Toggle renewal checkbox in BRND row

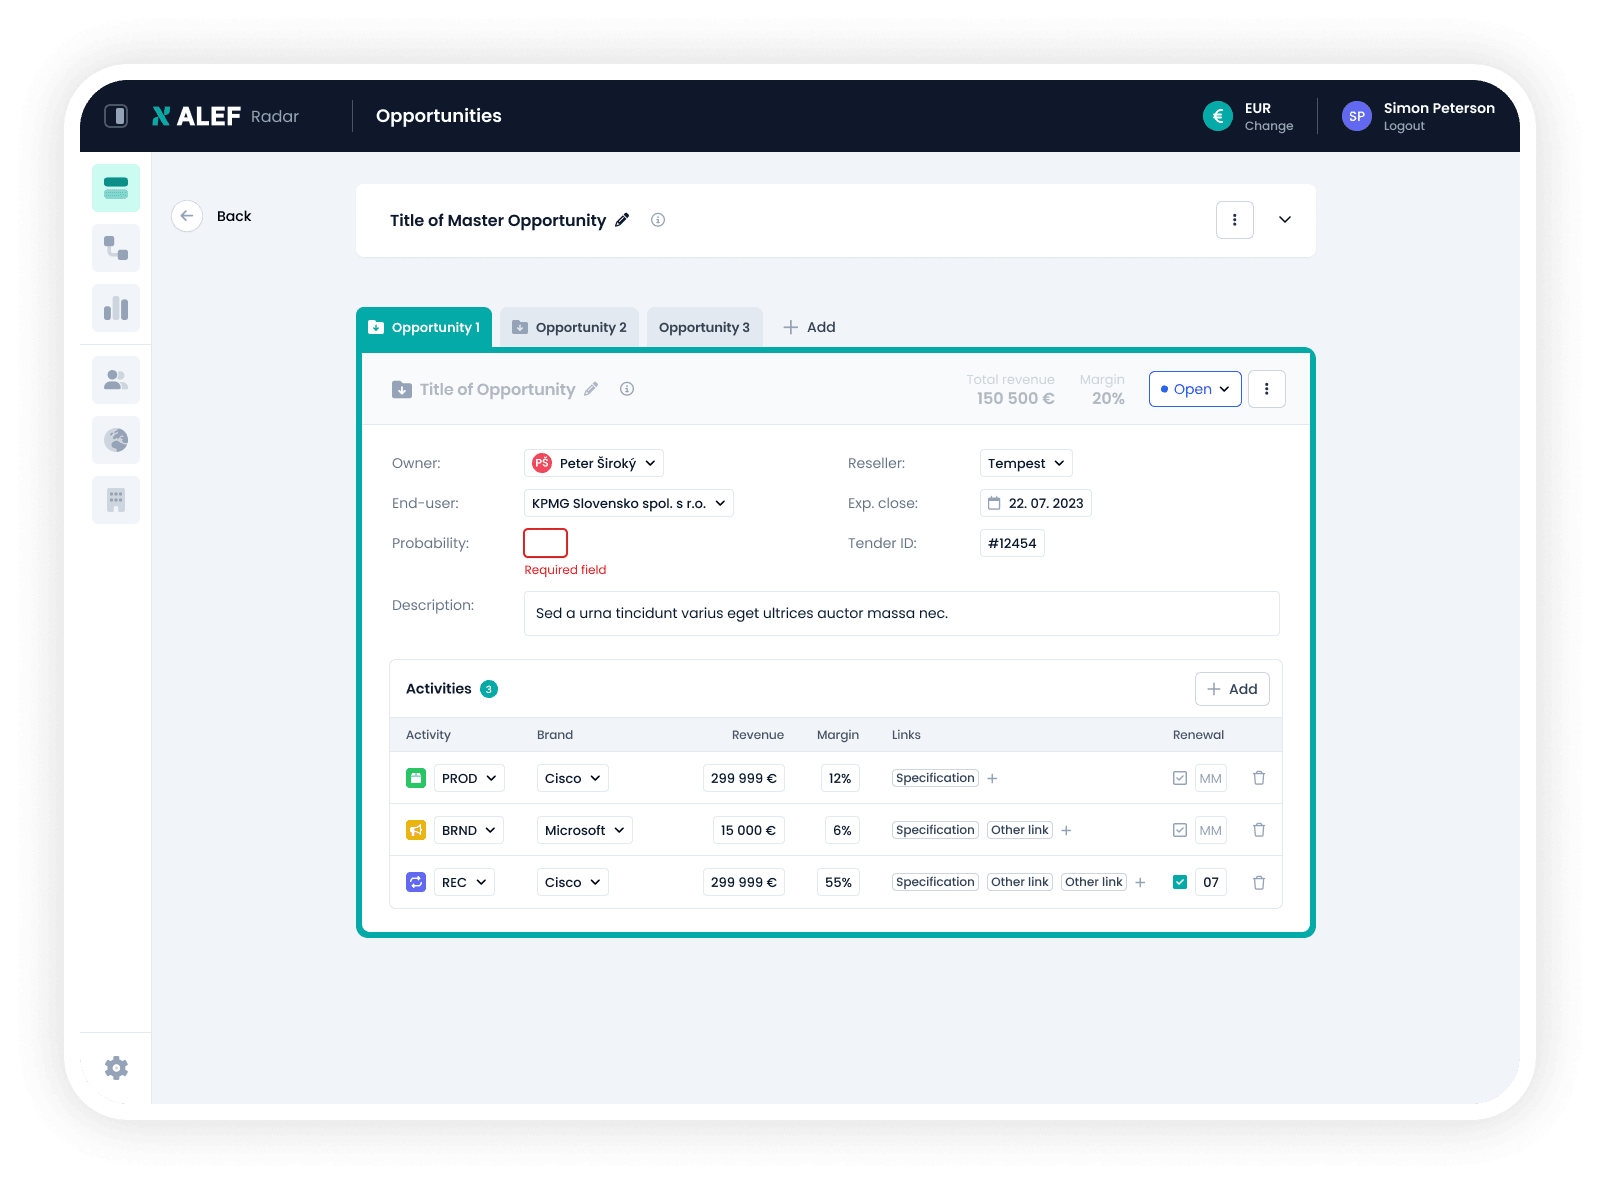coord(1180,830)
